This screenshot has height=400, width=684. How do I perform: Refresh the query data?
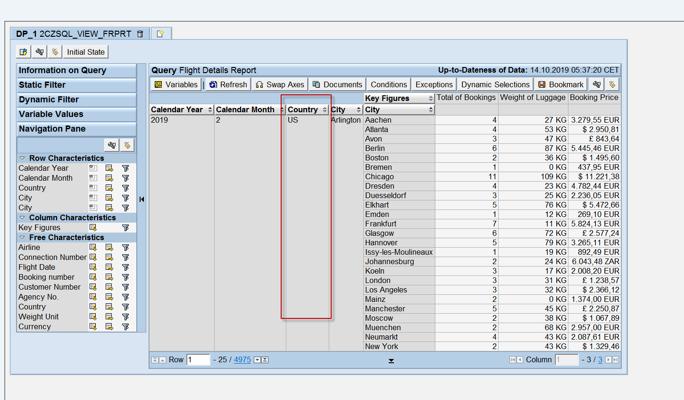227,85
